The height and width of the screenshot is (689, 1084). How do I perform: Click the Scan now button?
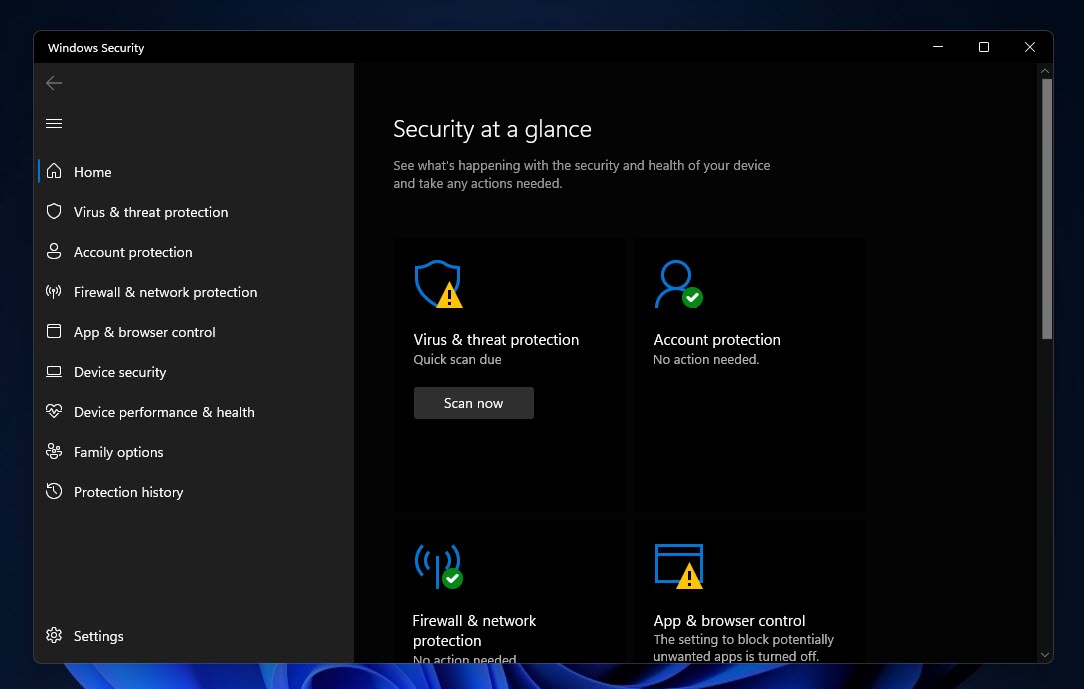(x=474, y=403)
